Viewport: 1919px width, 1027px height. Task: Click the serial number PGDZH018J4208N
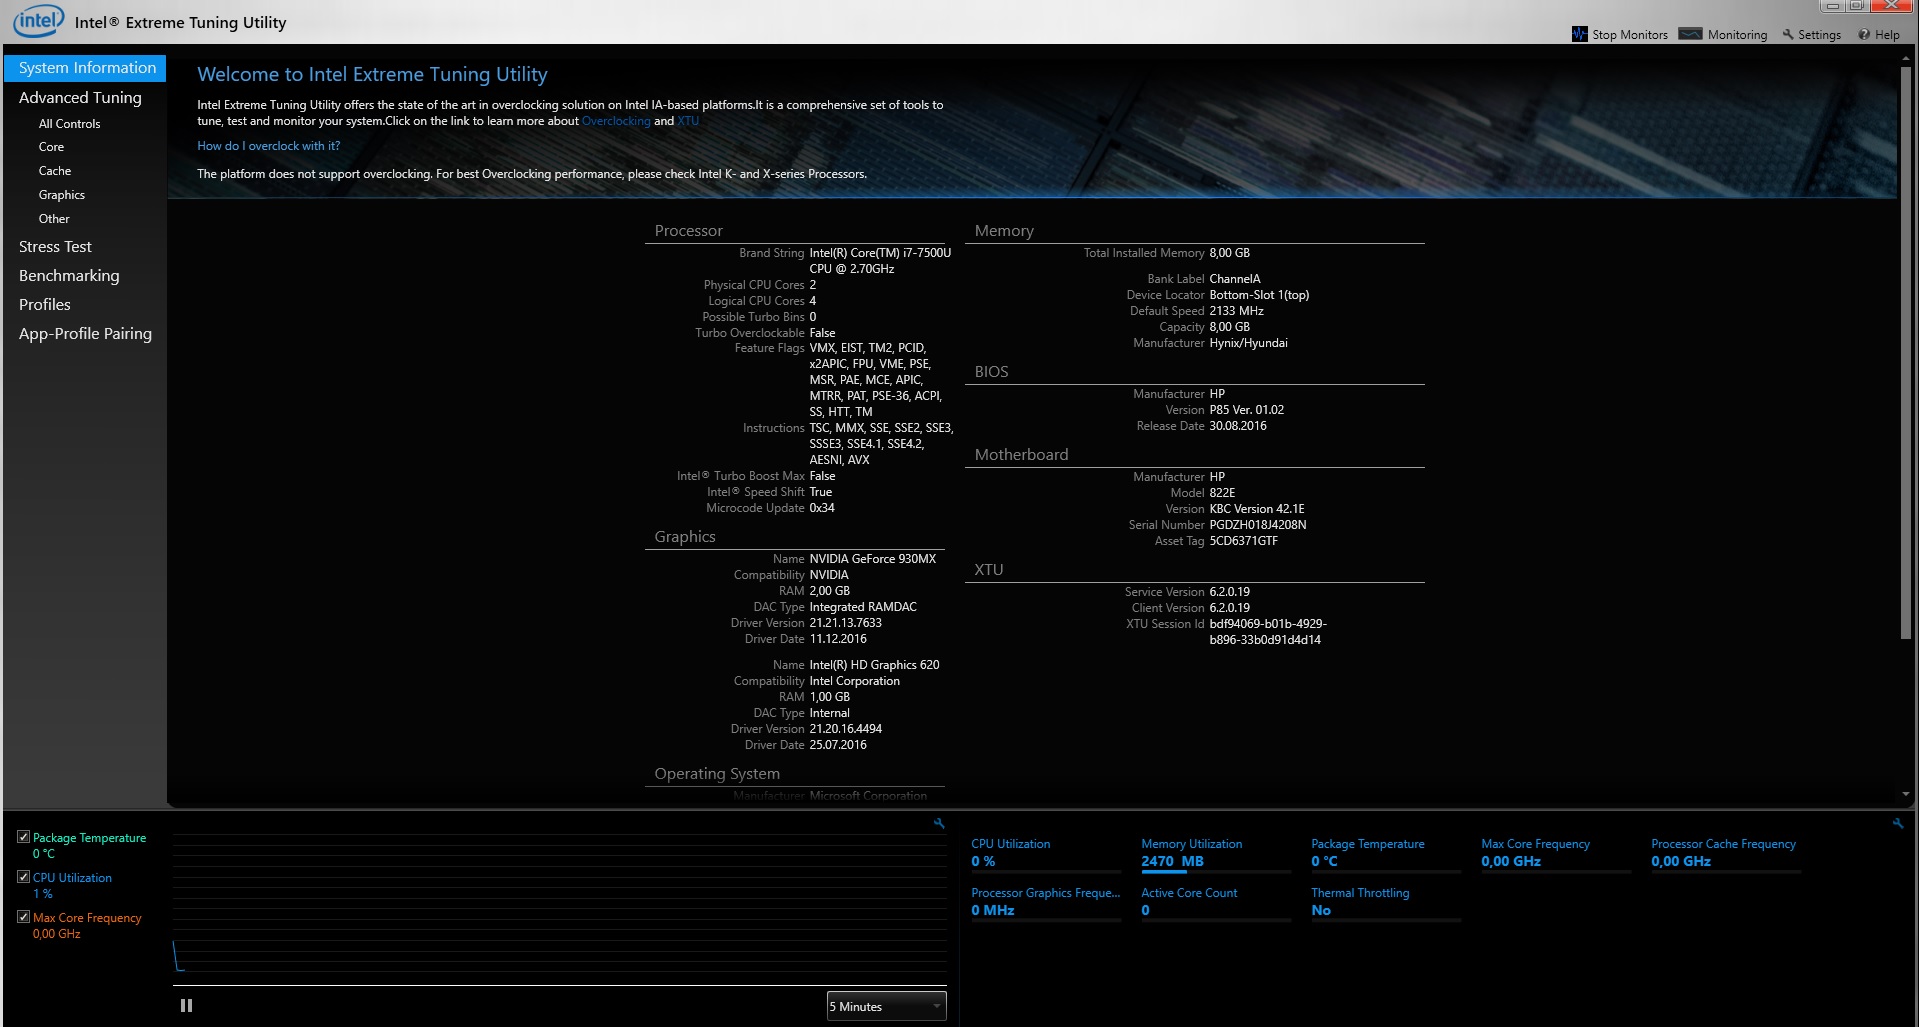click(1258, 525)
